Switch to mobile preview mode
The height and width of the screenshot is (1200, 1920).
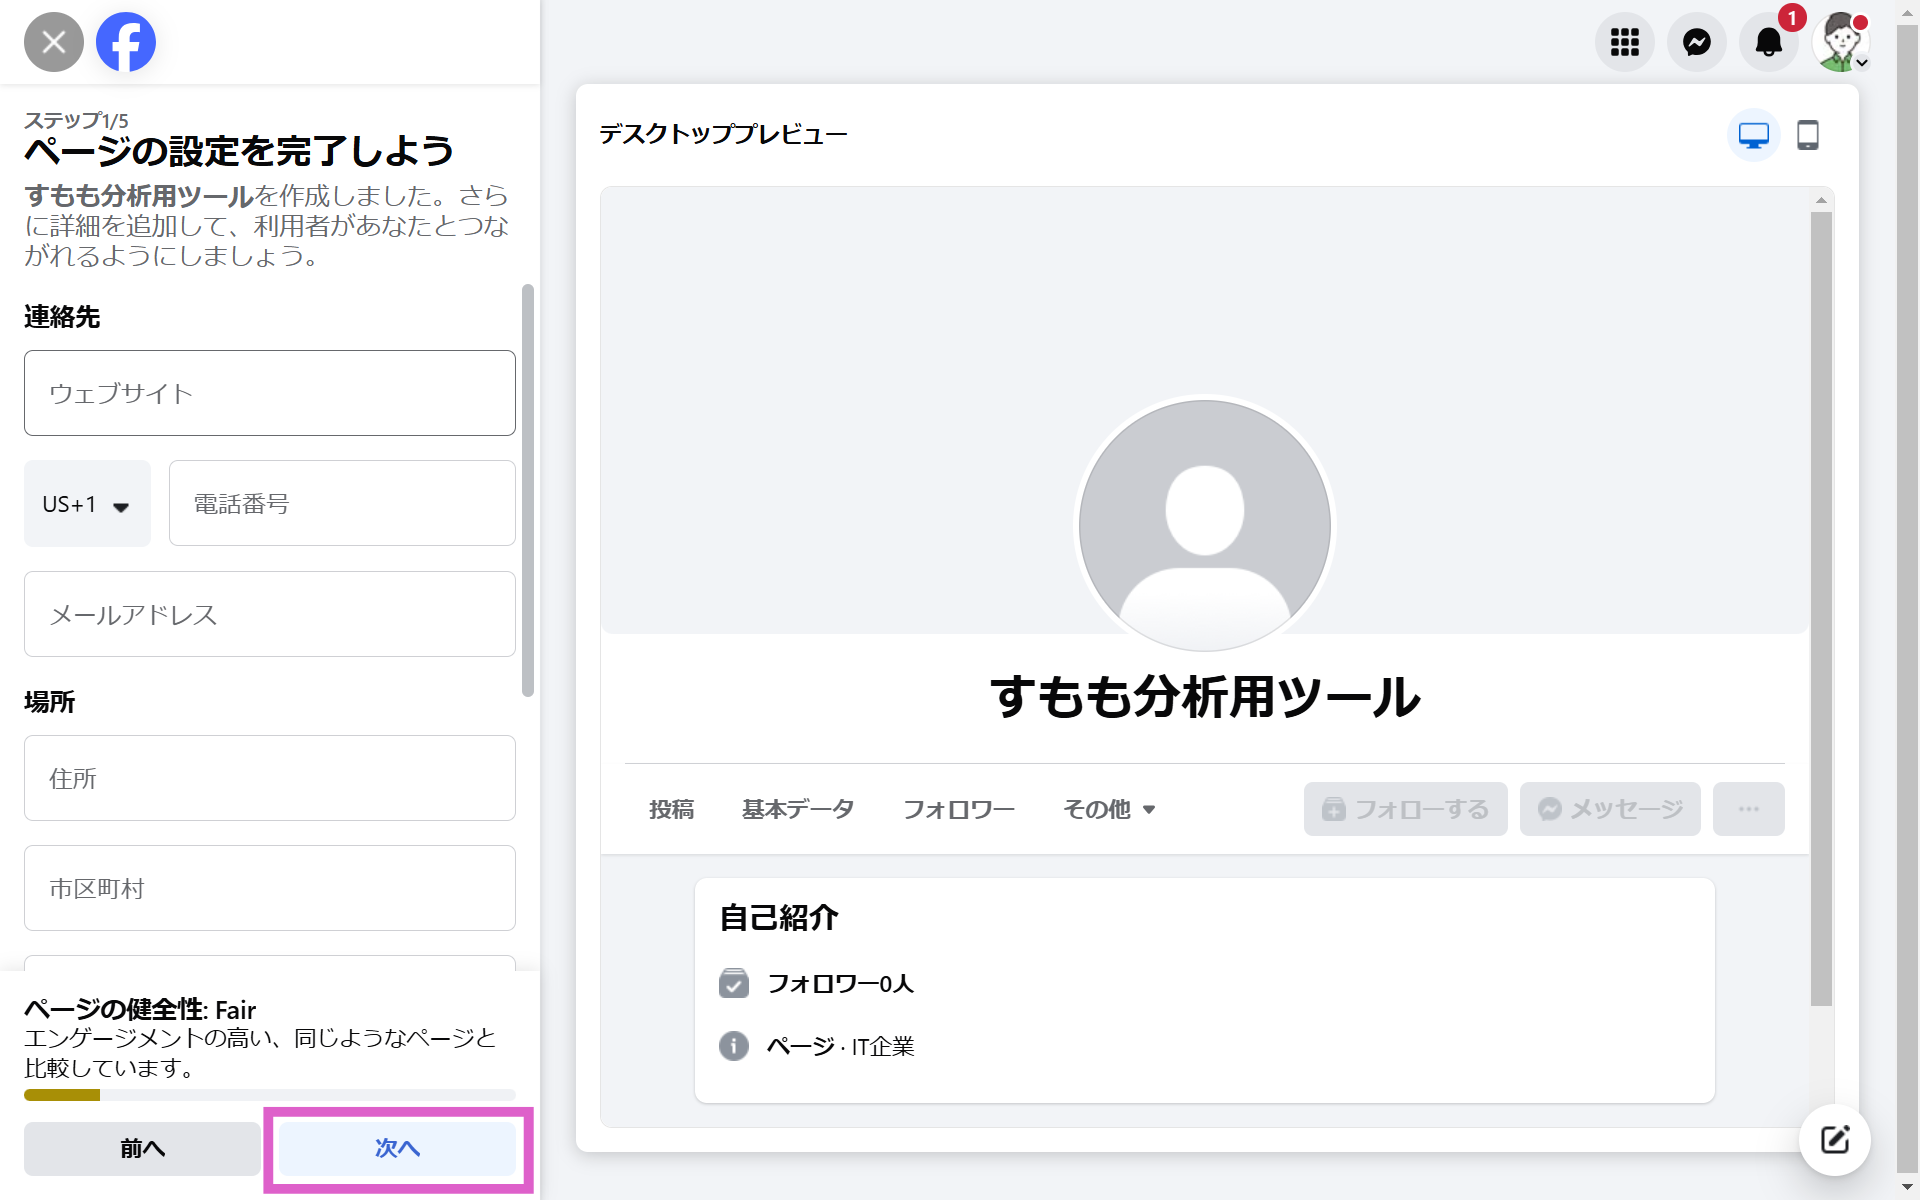(1807, 135)
